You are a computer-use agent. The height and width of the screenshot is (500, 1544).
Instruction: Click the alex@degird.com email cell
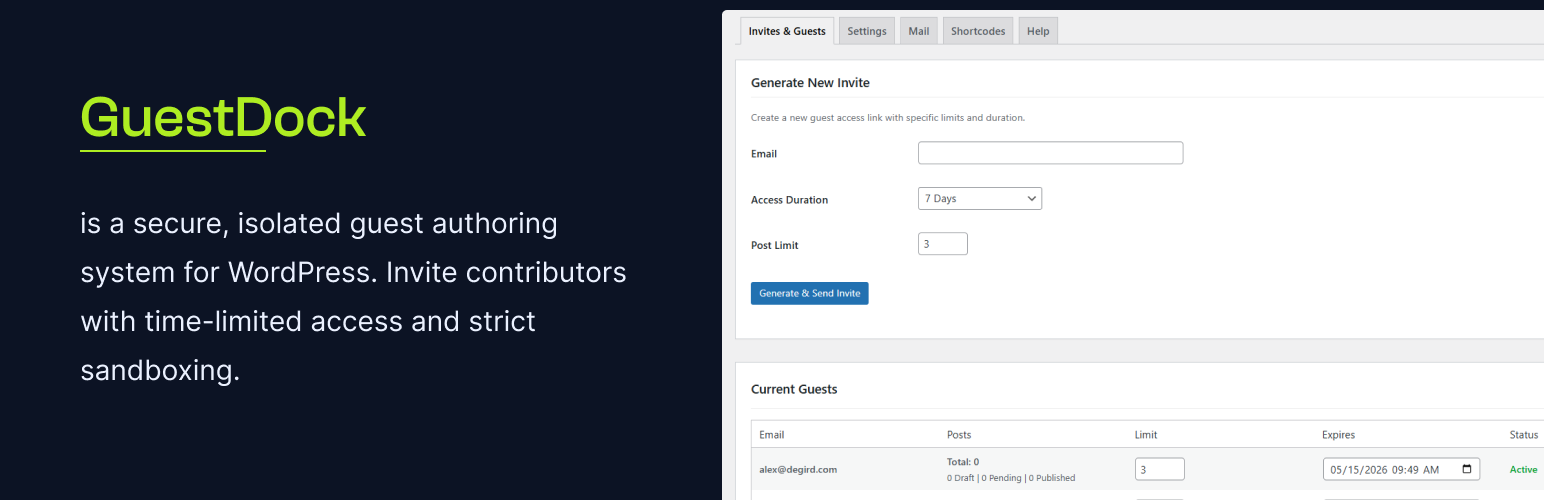pyautogui.click(x=798, y=469)
